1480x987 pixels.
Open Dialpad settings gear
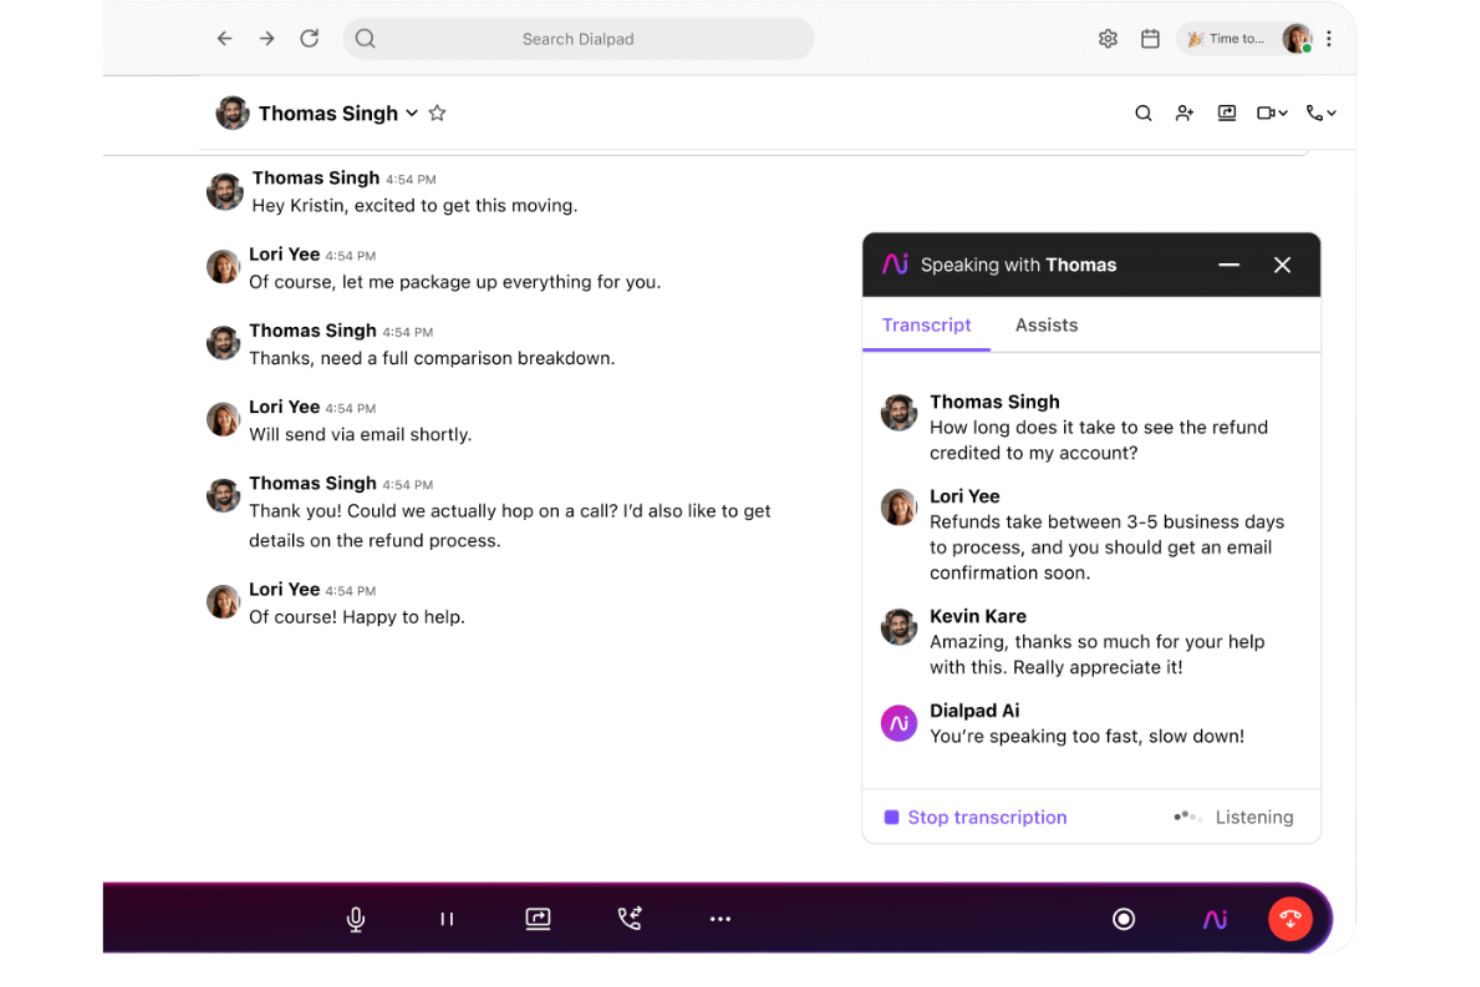pyautogui.click(x=1107, y=38)
